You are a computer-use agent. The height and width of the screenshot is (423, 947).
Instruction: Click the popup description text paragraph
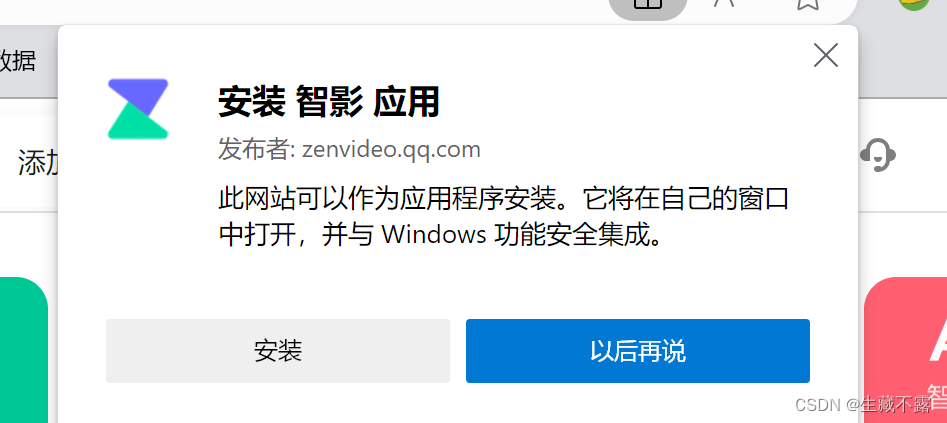504,217
